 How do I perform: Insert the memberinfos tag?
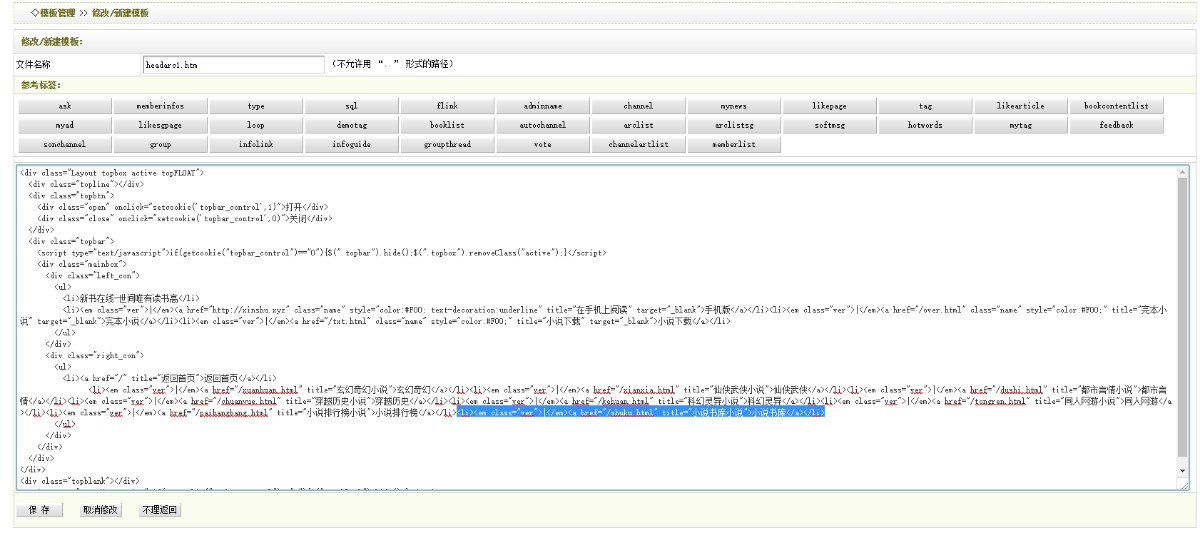click(160, 106)
